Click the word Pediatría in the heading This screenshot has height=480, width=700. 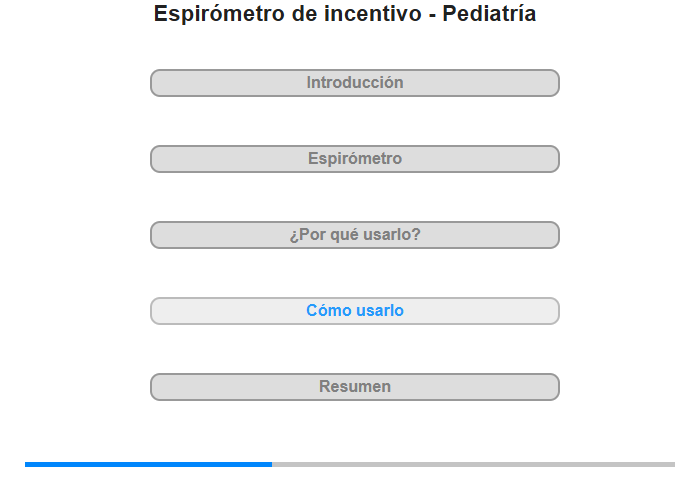click(489, 13)
